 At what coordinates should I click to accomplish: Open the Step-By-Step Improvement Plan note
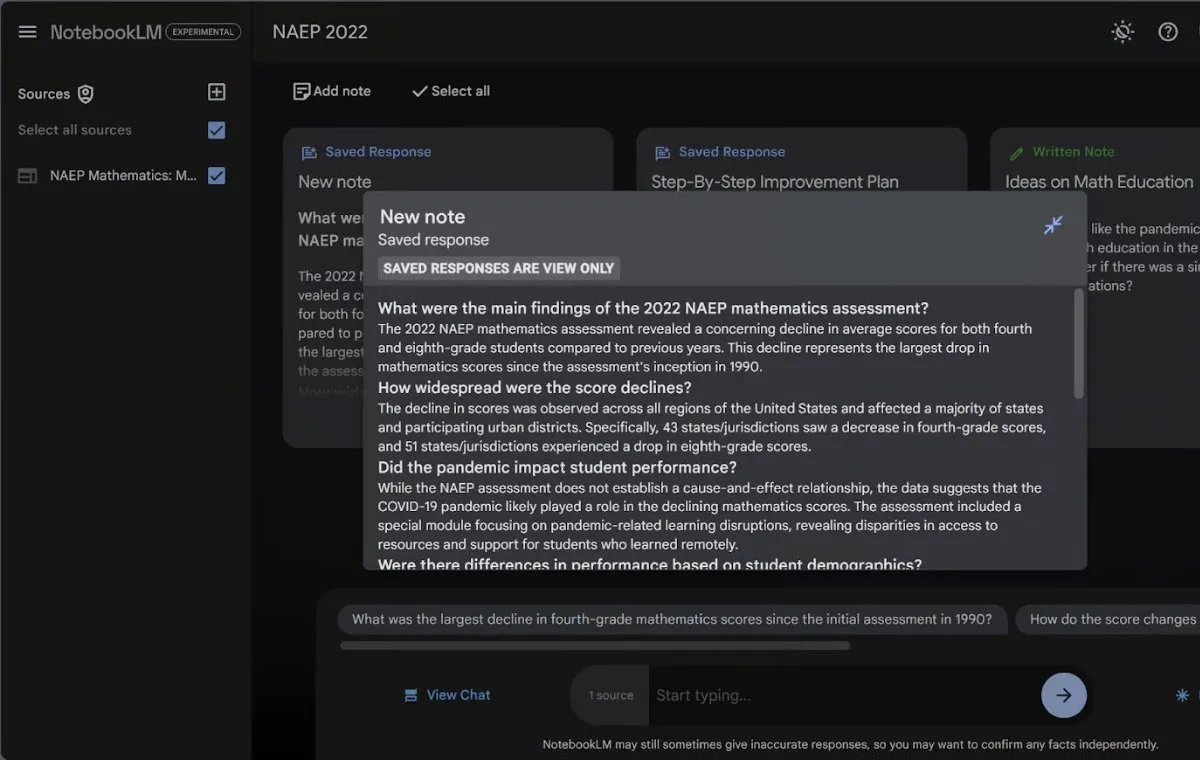point(775,182)
